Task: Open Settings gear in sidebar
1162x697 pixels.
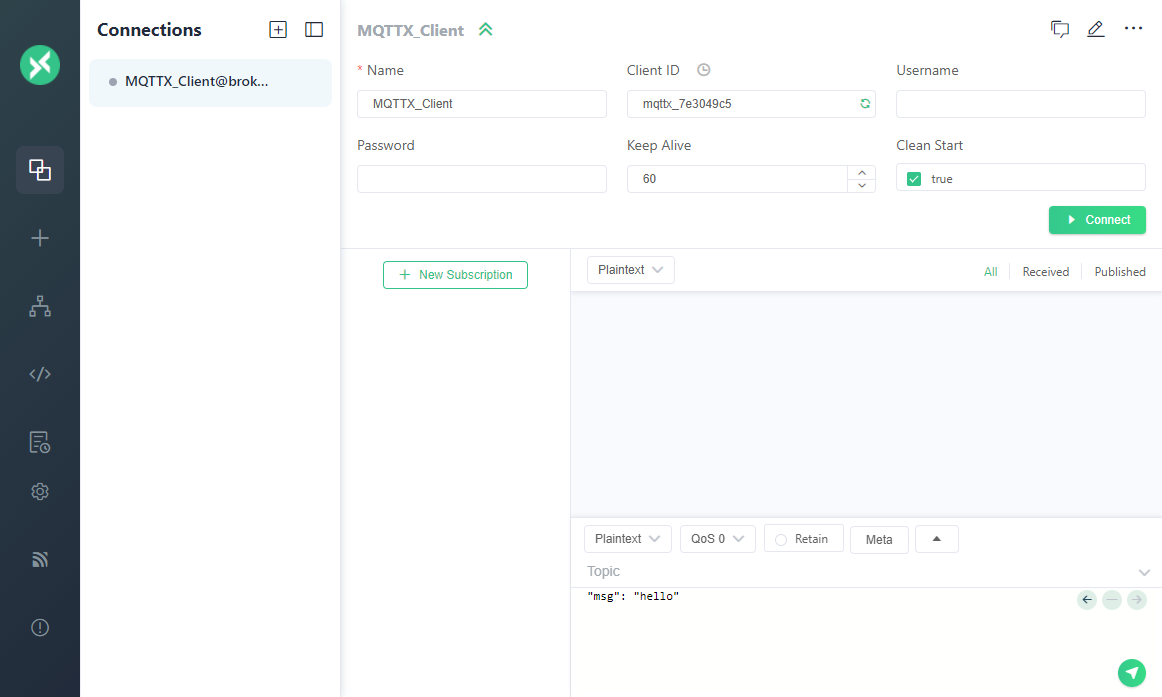Action: pos(40,492)
